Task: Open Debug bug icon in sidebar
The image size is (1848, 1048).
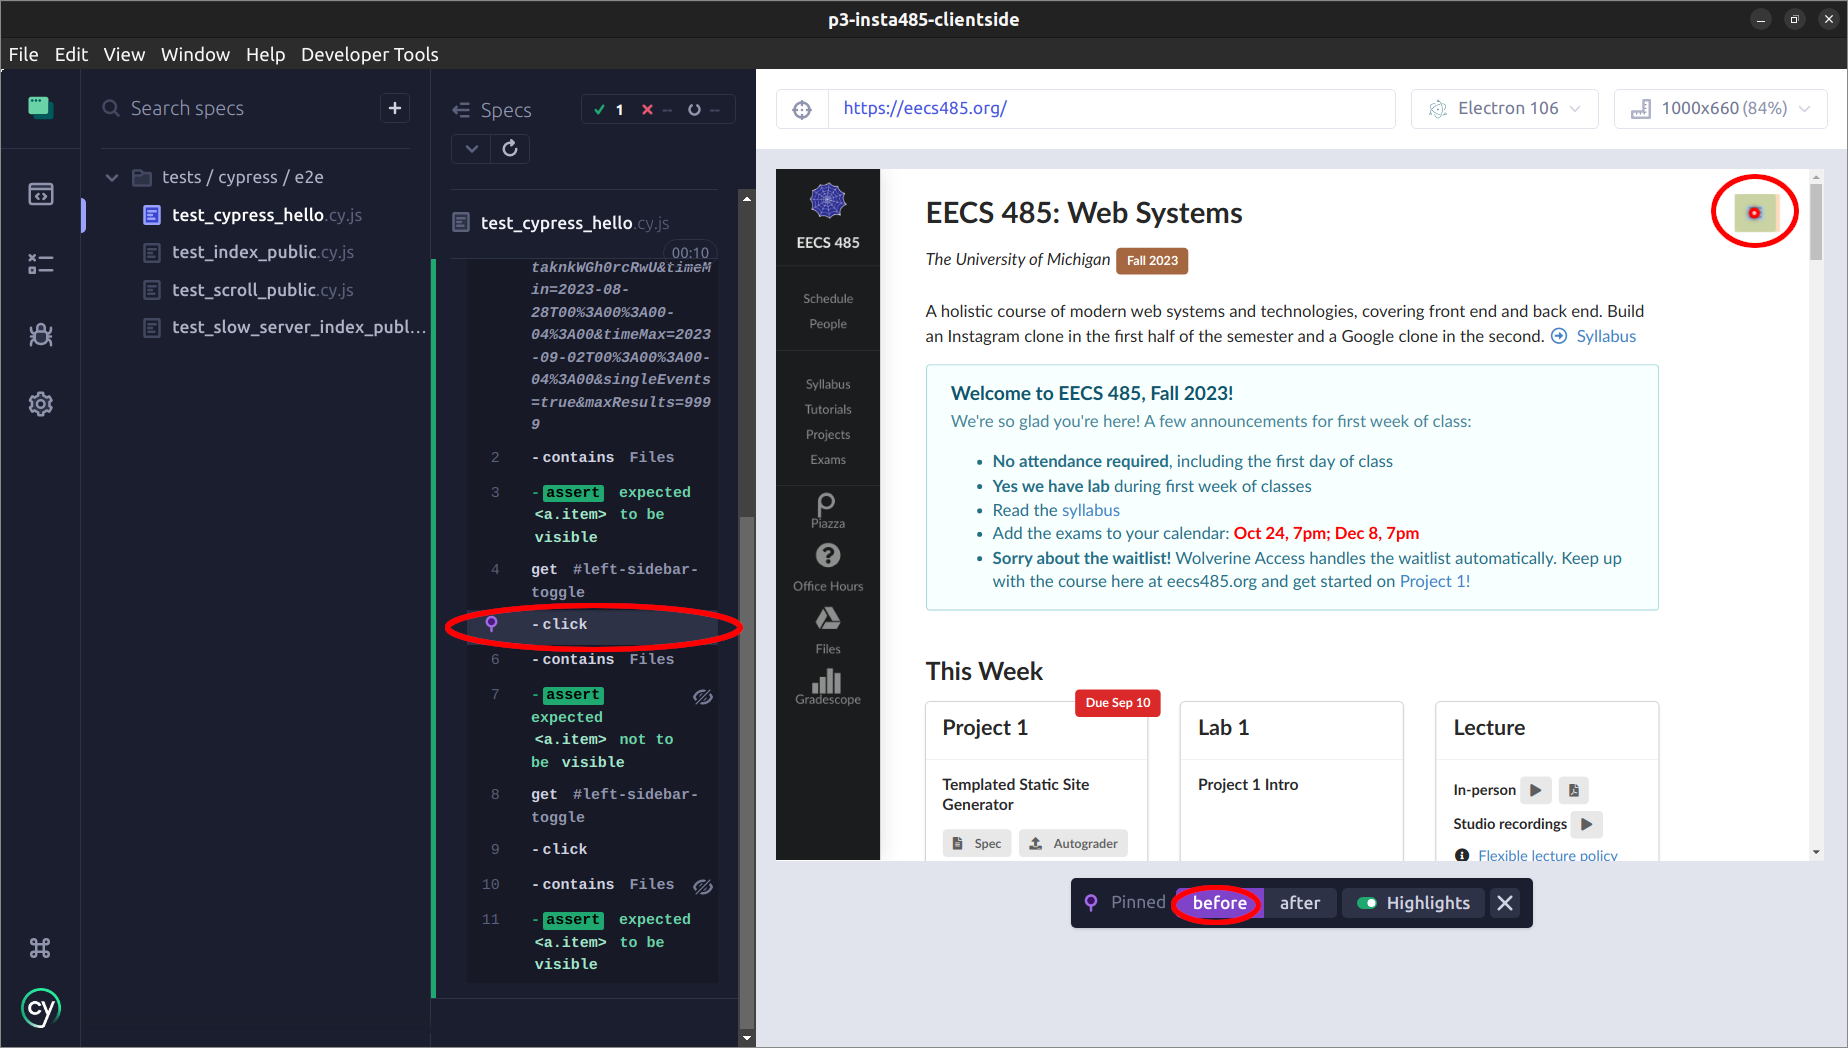Action: point(41,334)
